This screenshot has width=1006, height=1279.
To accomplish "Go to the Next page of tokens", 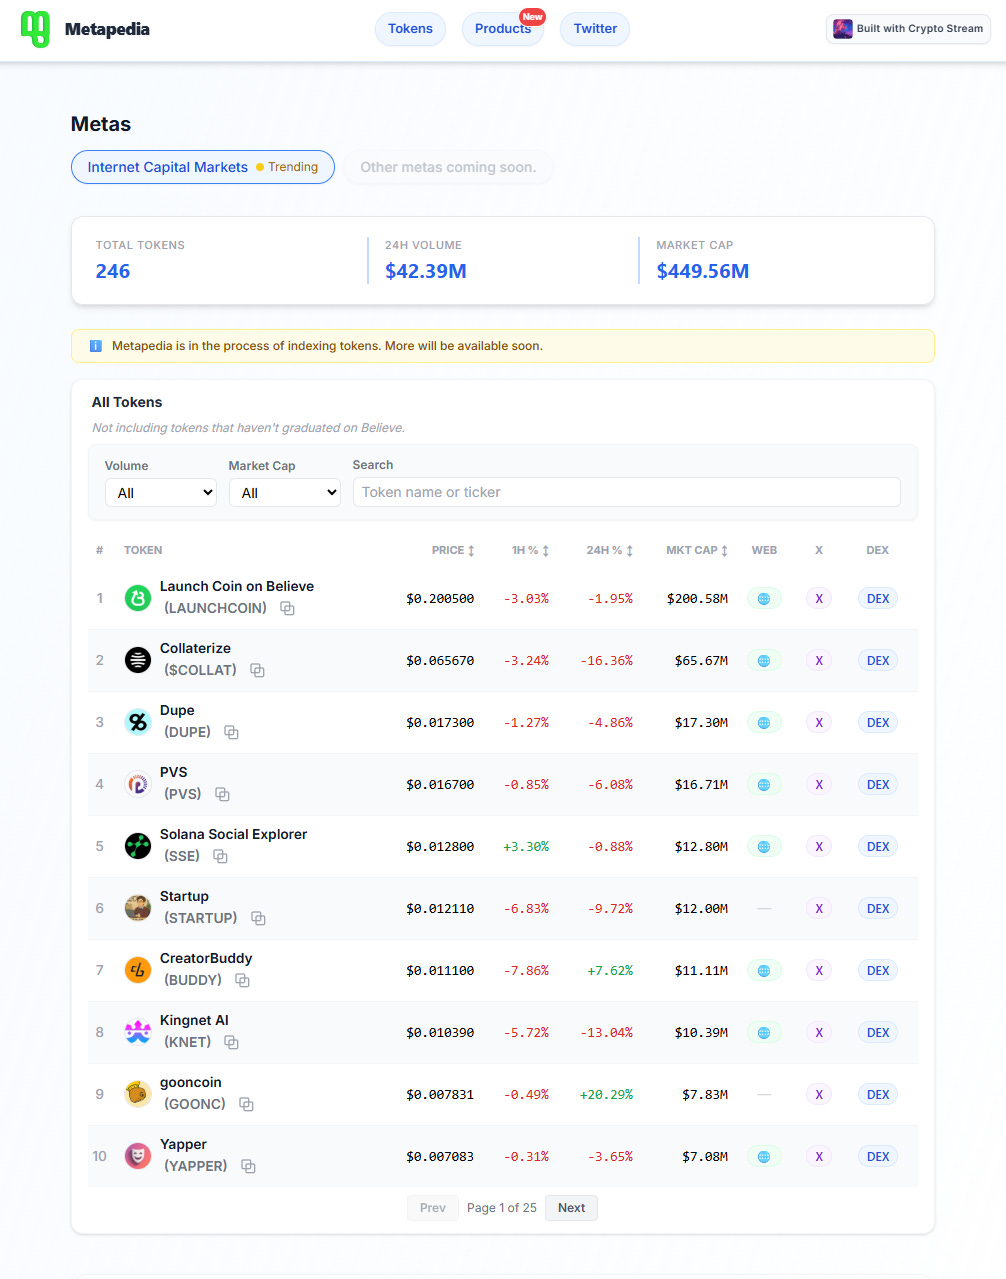I will (x=571, y=1208).
